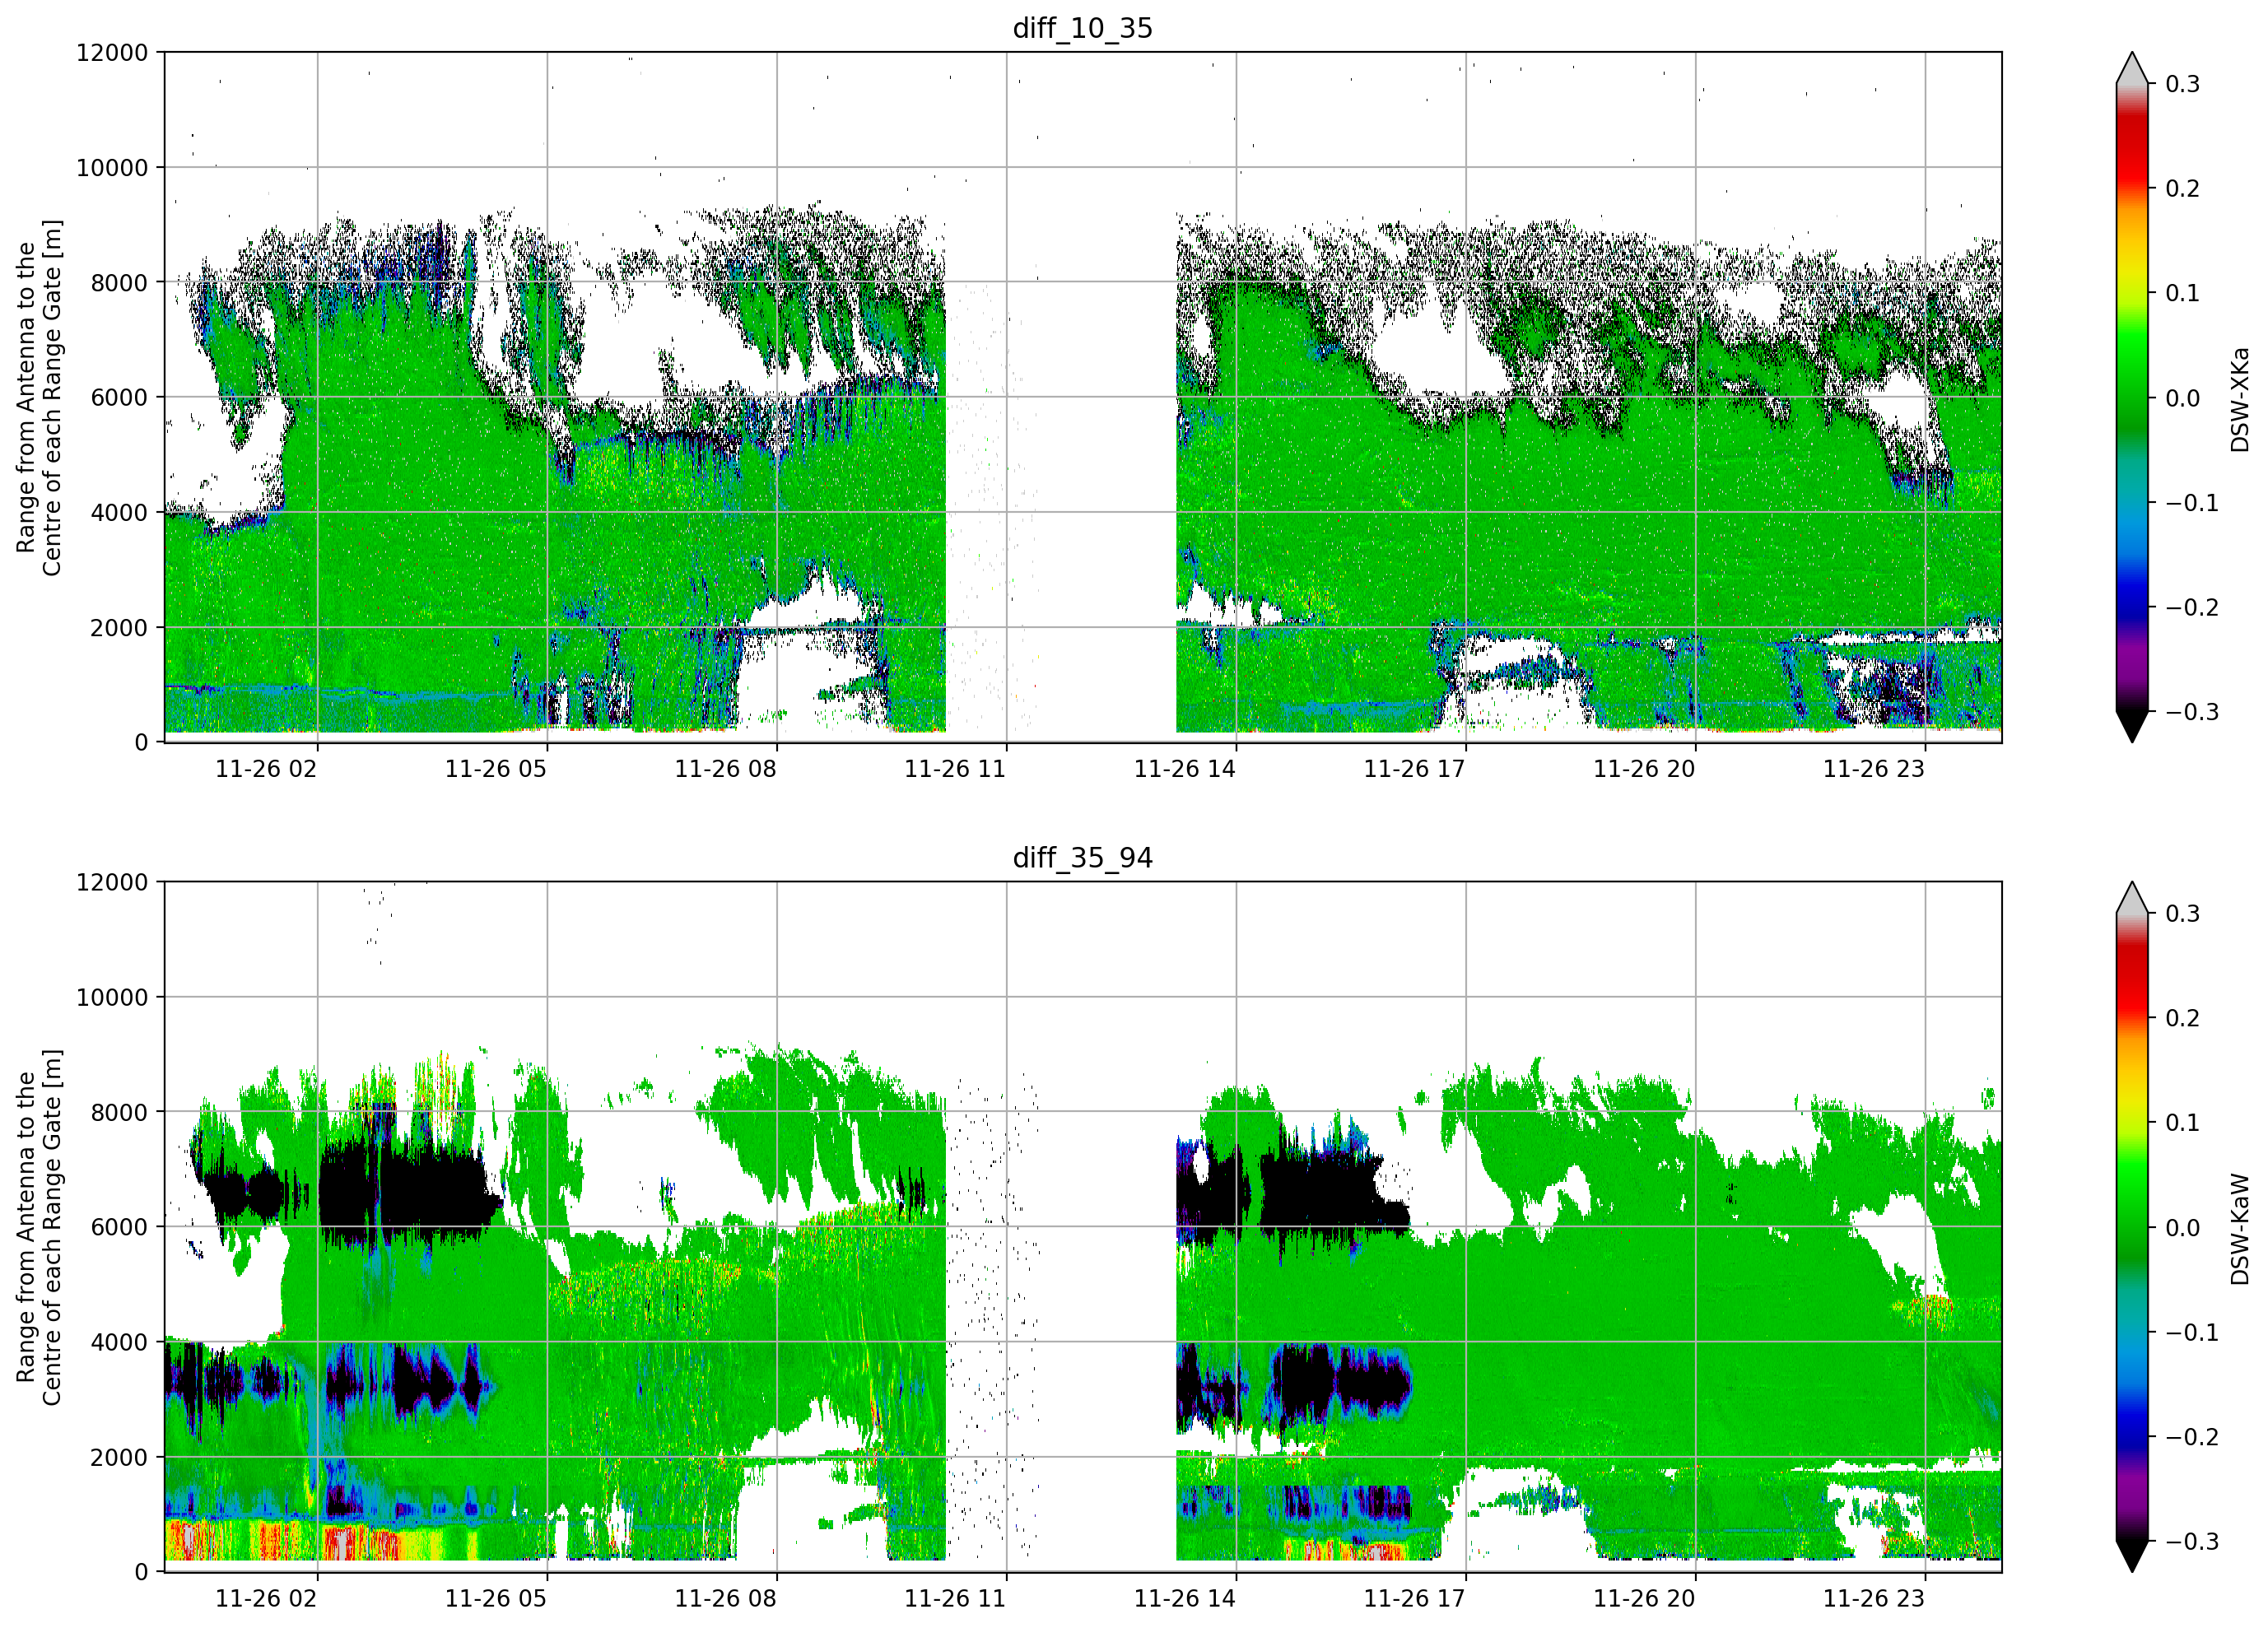Click the diff_10_35 plot title
This screenshot has width=2268, height=1628.
click(1083, 28)
